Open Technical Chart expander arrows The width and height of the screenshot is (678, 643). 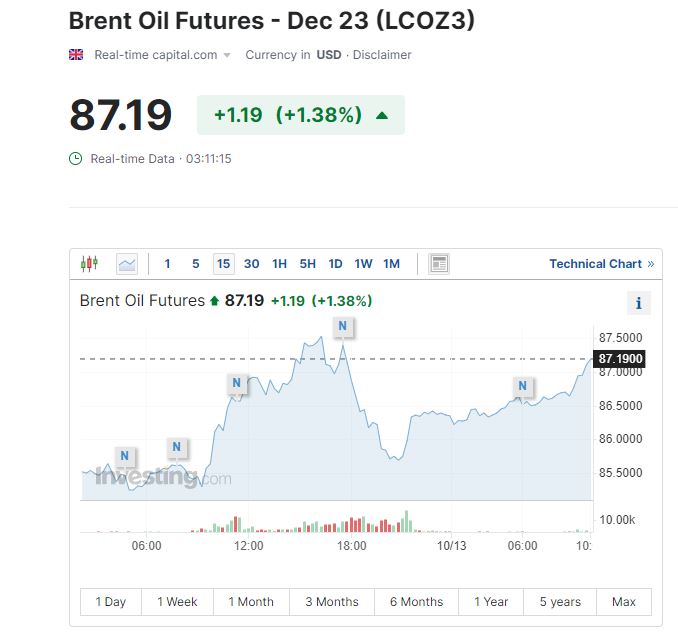[651, 264]
